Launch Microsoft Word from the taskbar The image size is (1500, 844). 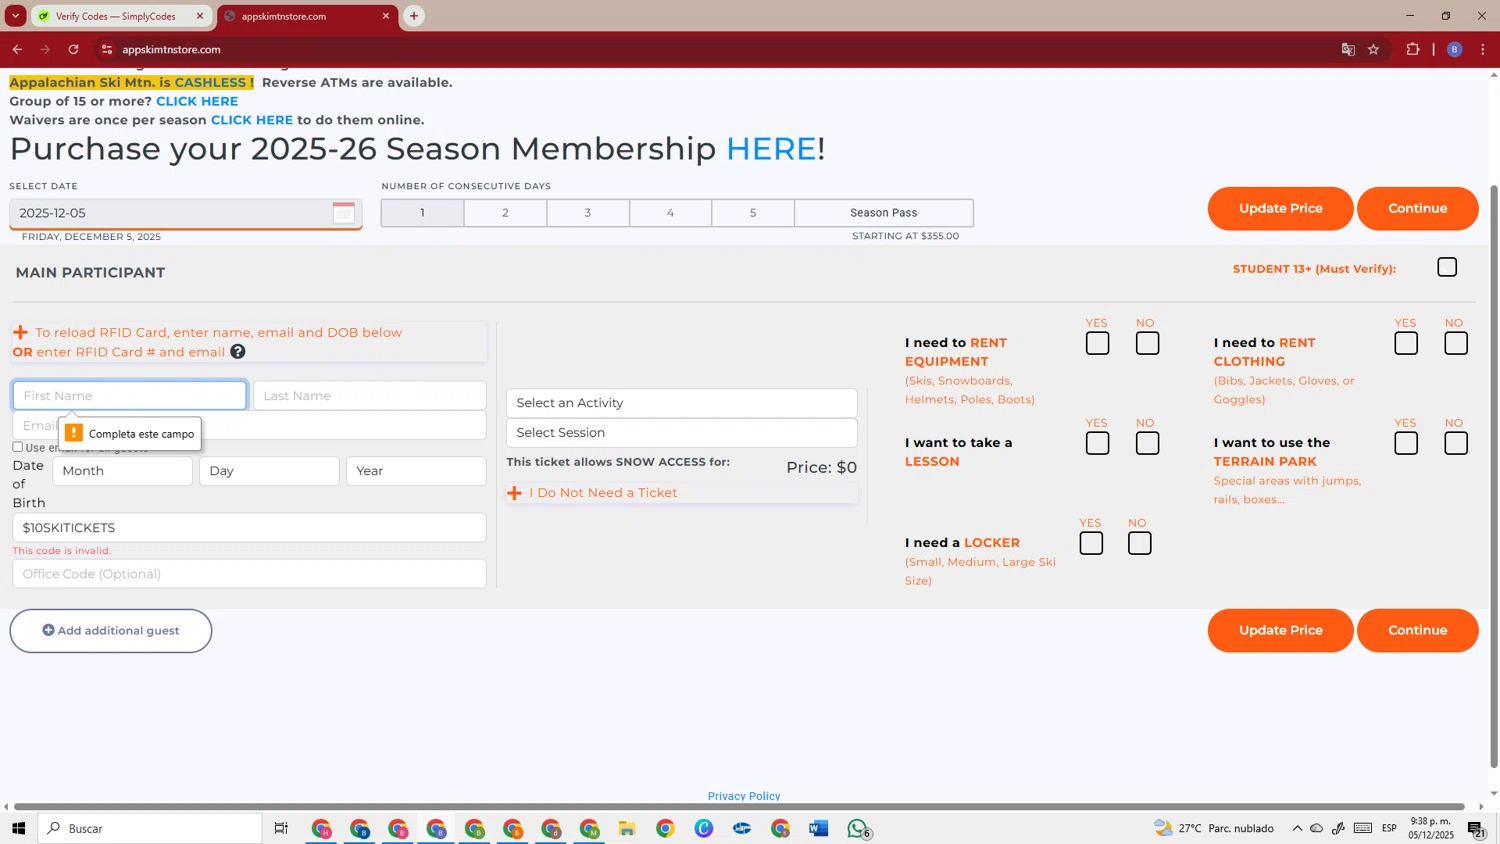coord(819,828)
